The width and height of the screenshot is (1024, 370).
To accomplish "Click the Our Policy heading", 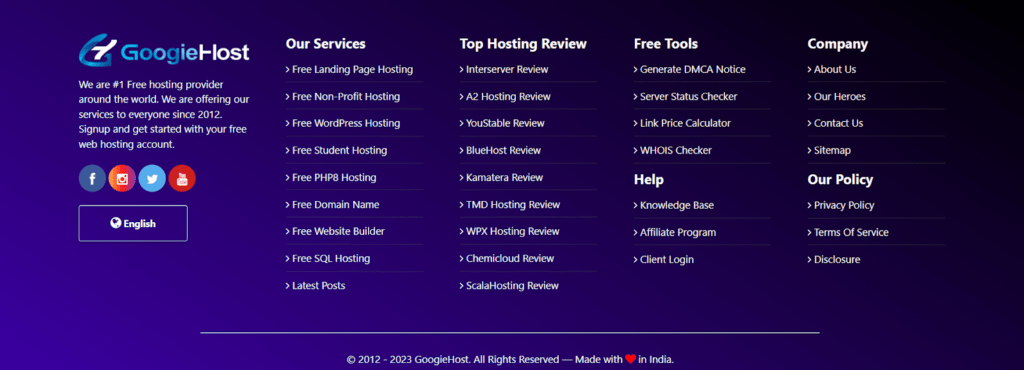I will click(x=840, y=179).
